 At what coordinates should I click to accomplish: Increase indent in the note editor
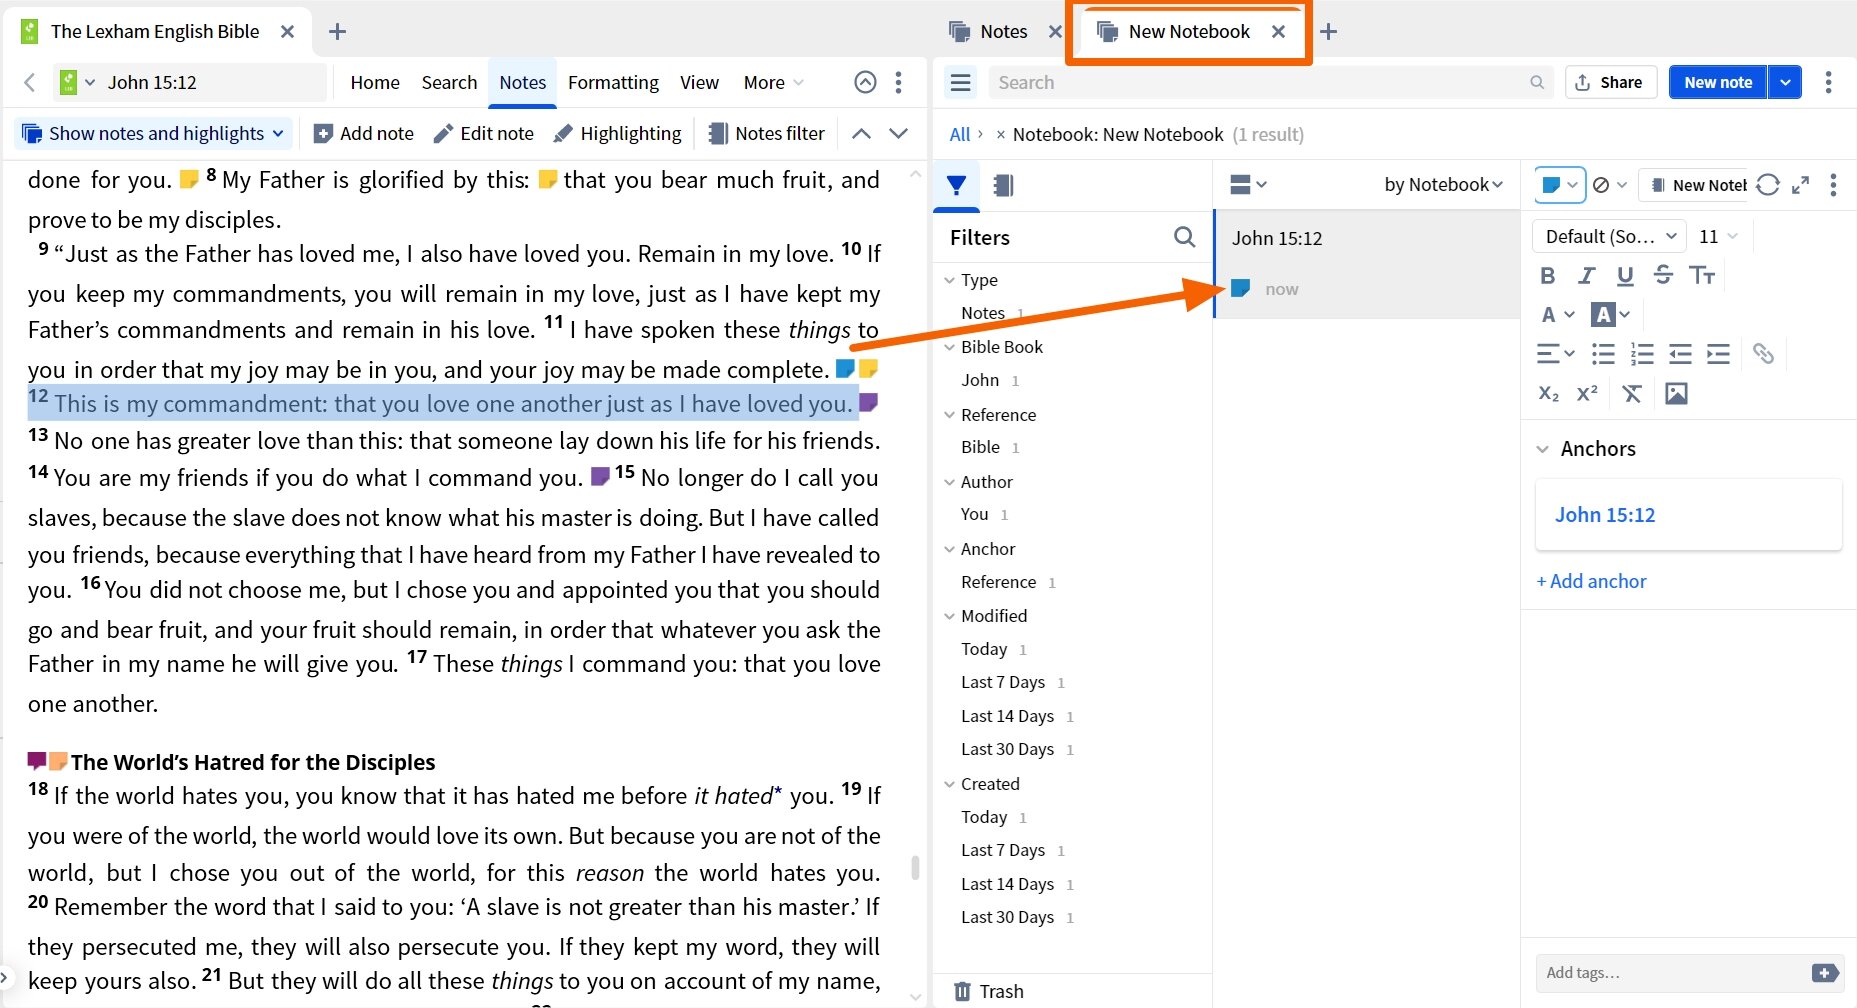pos(1718,353)
